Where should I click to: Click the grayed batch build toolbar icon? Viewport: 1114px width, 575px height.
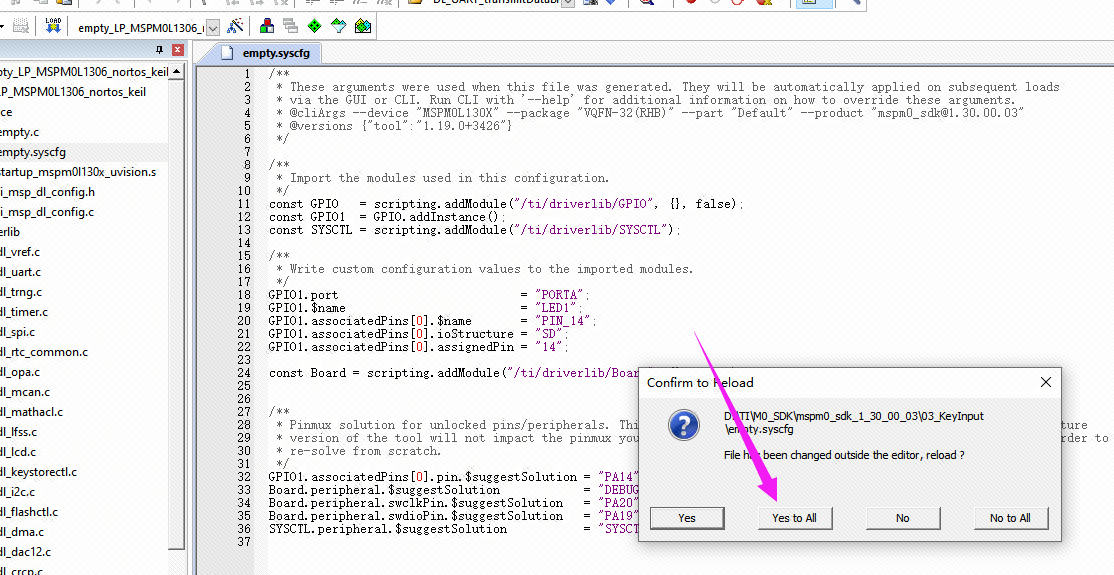click(21, 26)
